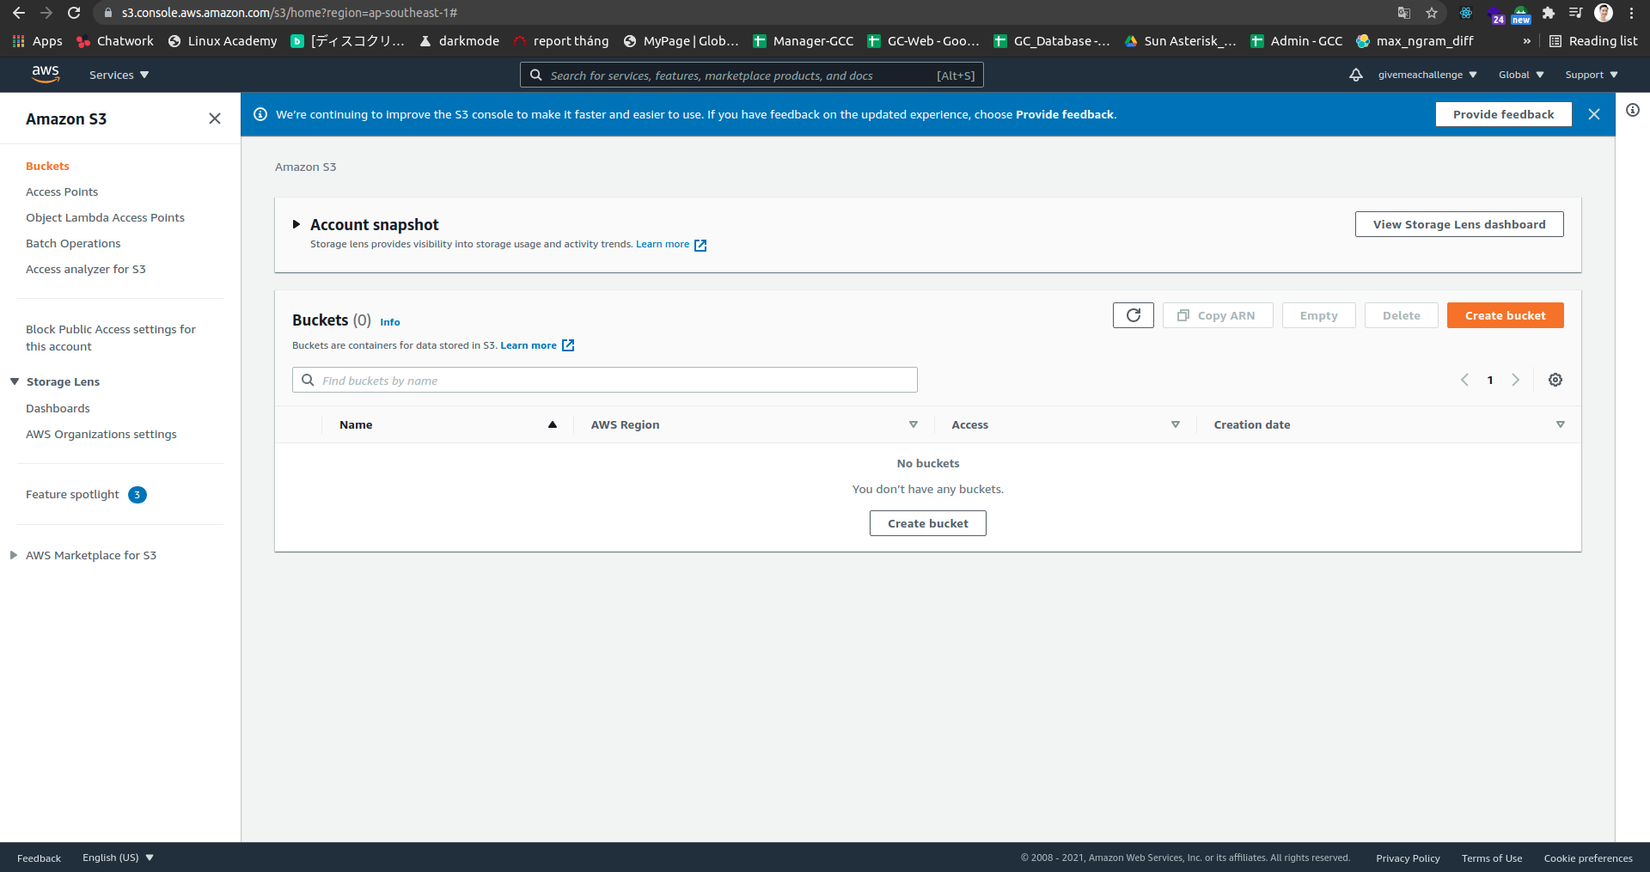
Task: Click View Storage Lens dashboard button
Action: 1459,224
